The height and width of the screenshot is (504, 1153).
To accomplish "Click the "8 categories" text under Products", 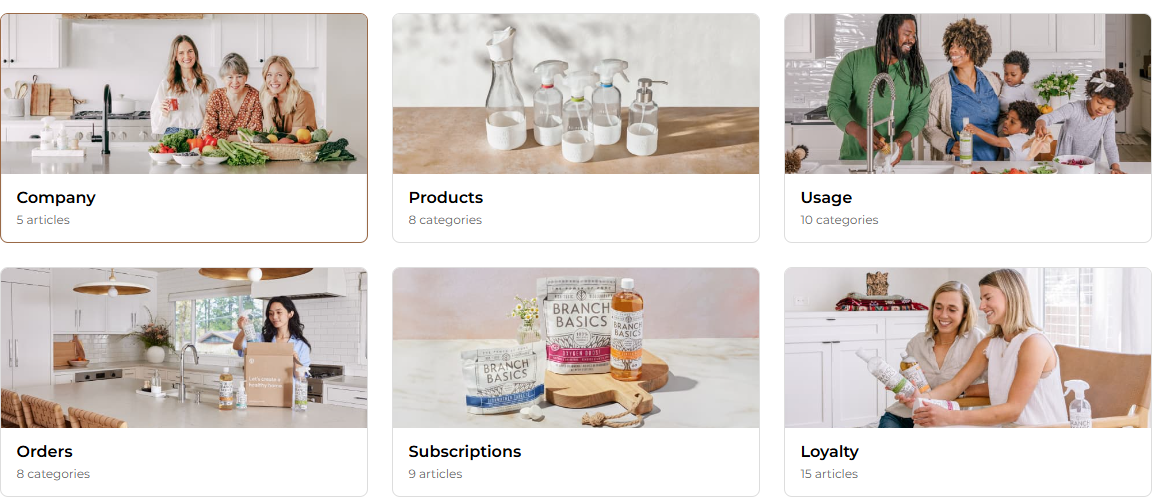I will (446, 220).
